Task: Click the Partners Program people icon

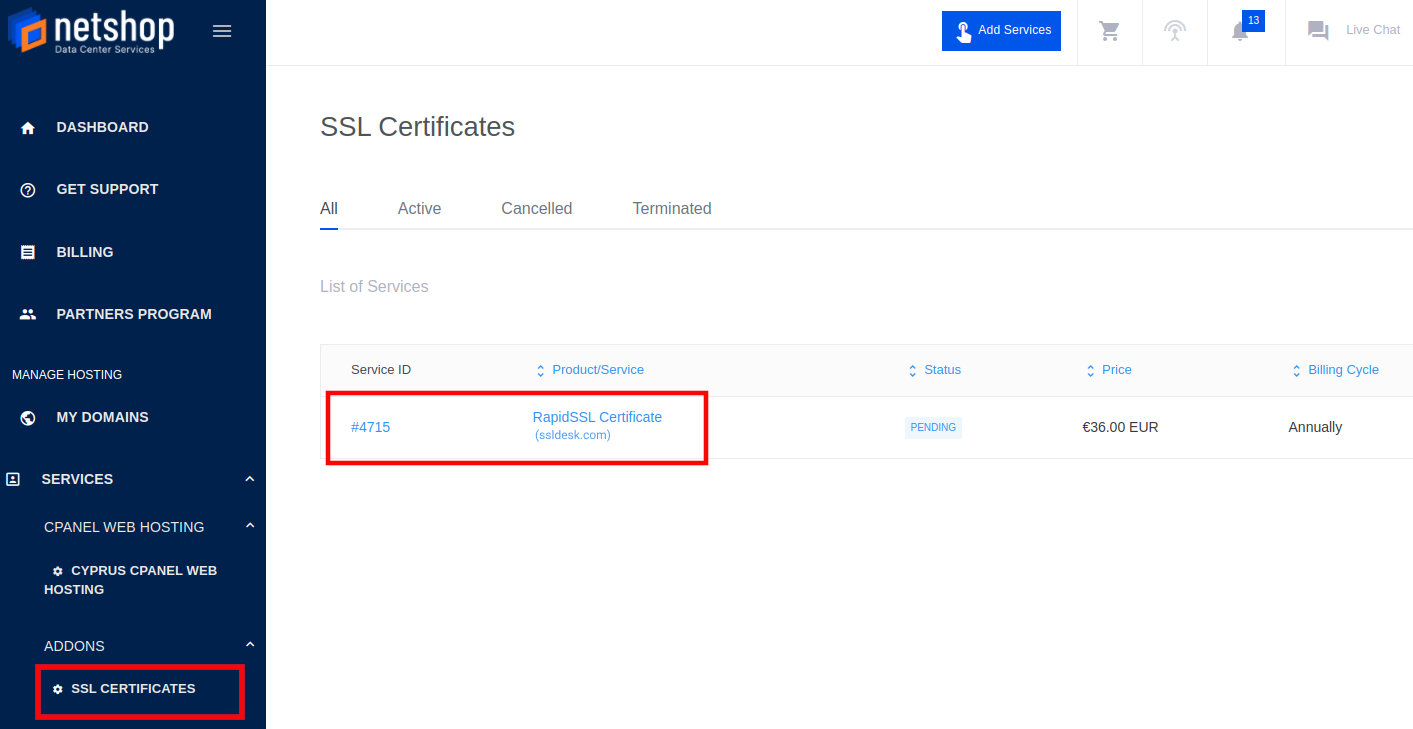Action: [x=28, y=314]
